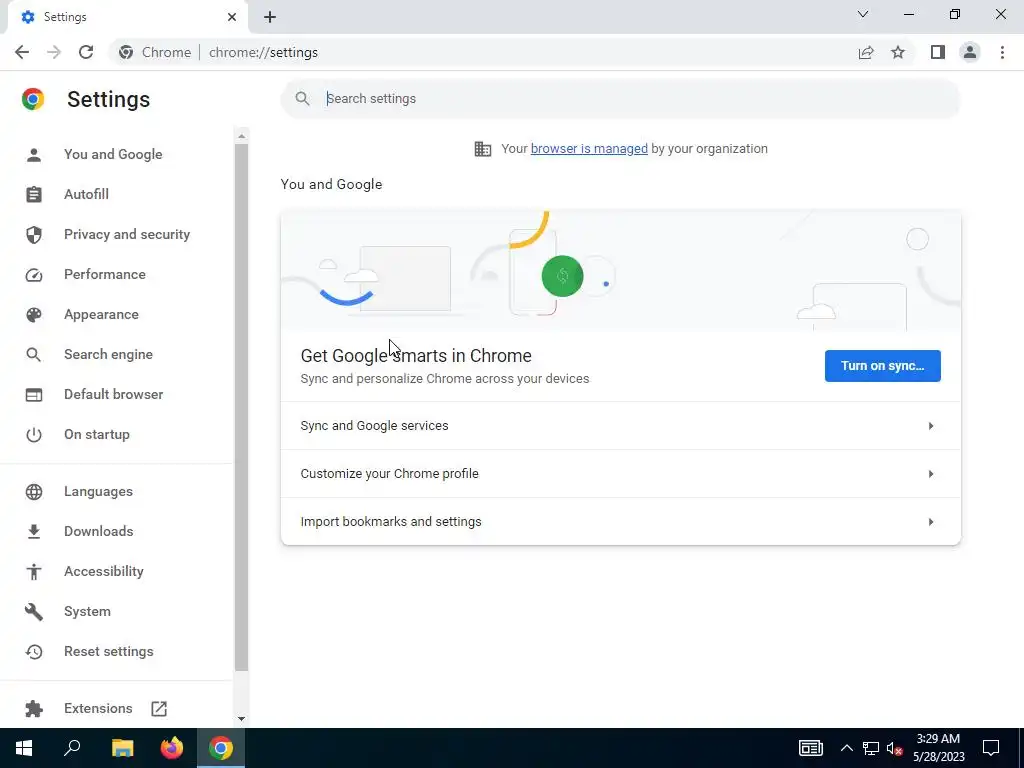Reload the settings page
This screenshot has width=1024, height=768.
coord(86,52)
